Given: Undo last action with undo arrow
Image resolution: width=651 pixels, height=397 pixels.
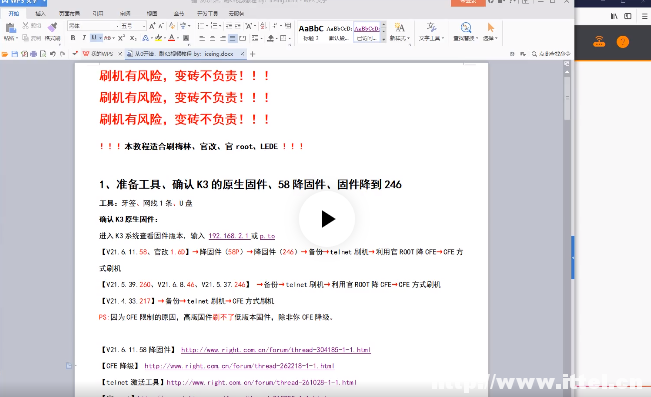Looking at the screenshot, I should click(53, 54).
